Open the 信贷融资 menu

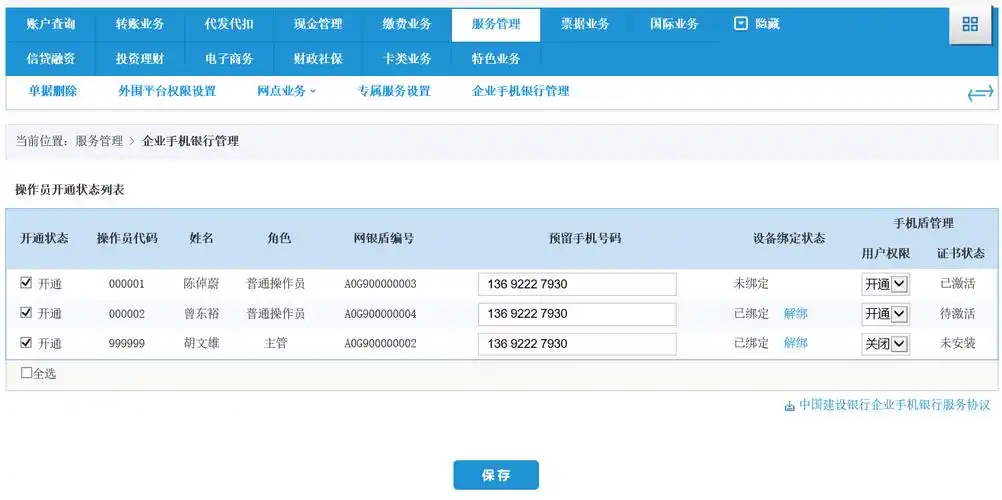click(x=50, y=59)
